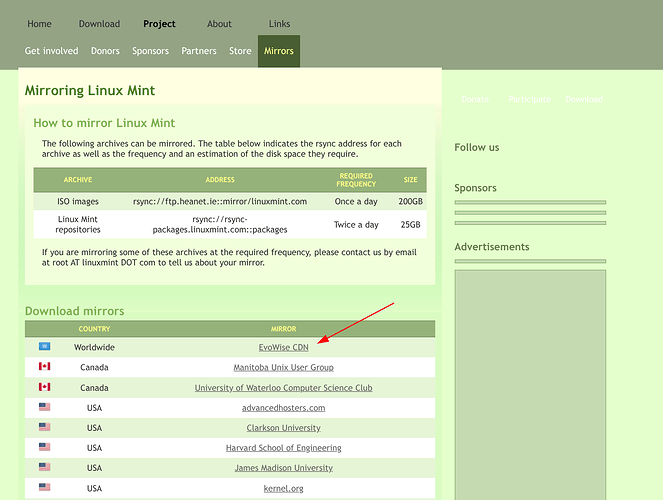Click the Mirroring Linux Mint heading
This screenshot has height=500, width=663.
pos(90,91)
